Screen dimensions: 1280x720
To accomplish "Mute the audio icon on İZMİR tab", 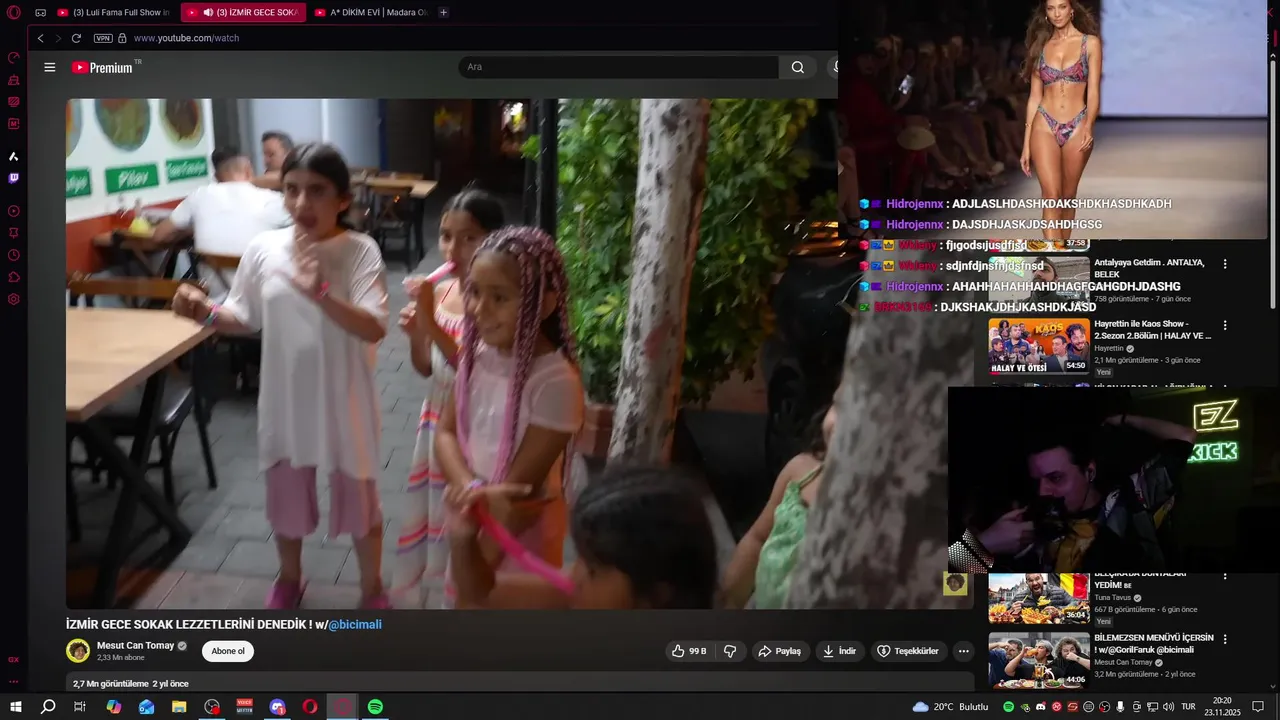I will click(208, 13).
